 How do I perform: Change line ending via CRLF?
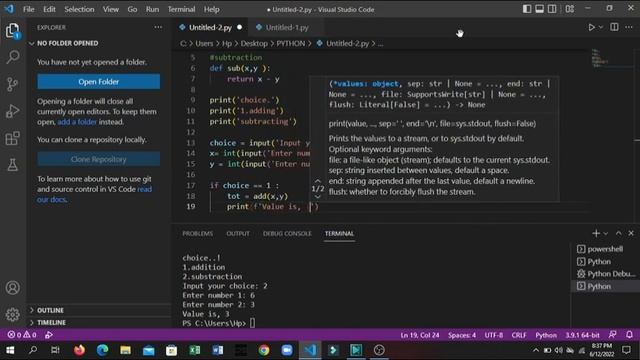pos(519,335)
